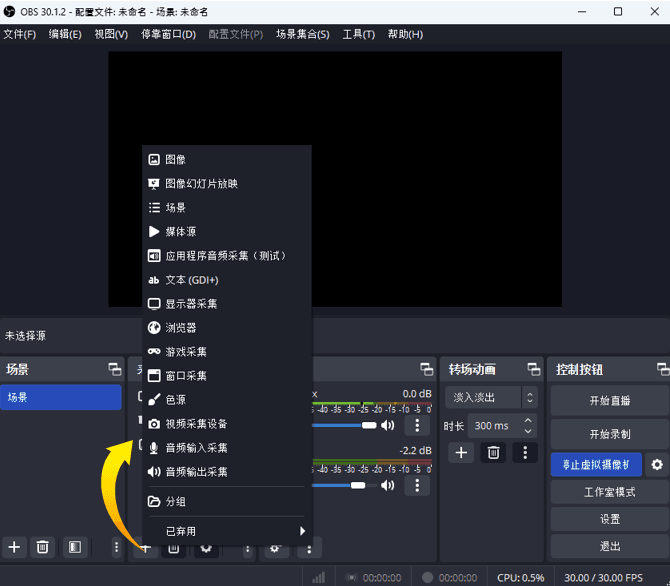Image resolution: width=670 pixels, height=586 pixels.
Task: Open virtual camera settings gear icon
Action: point(657,465)
